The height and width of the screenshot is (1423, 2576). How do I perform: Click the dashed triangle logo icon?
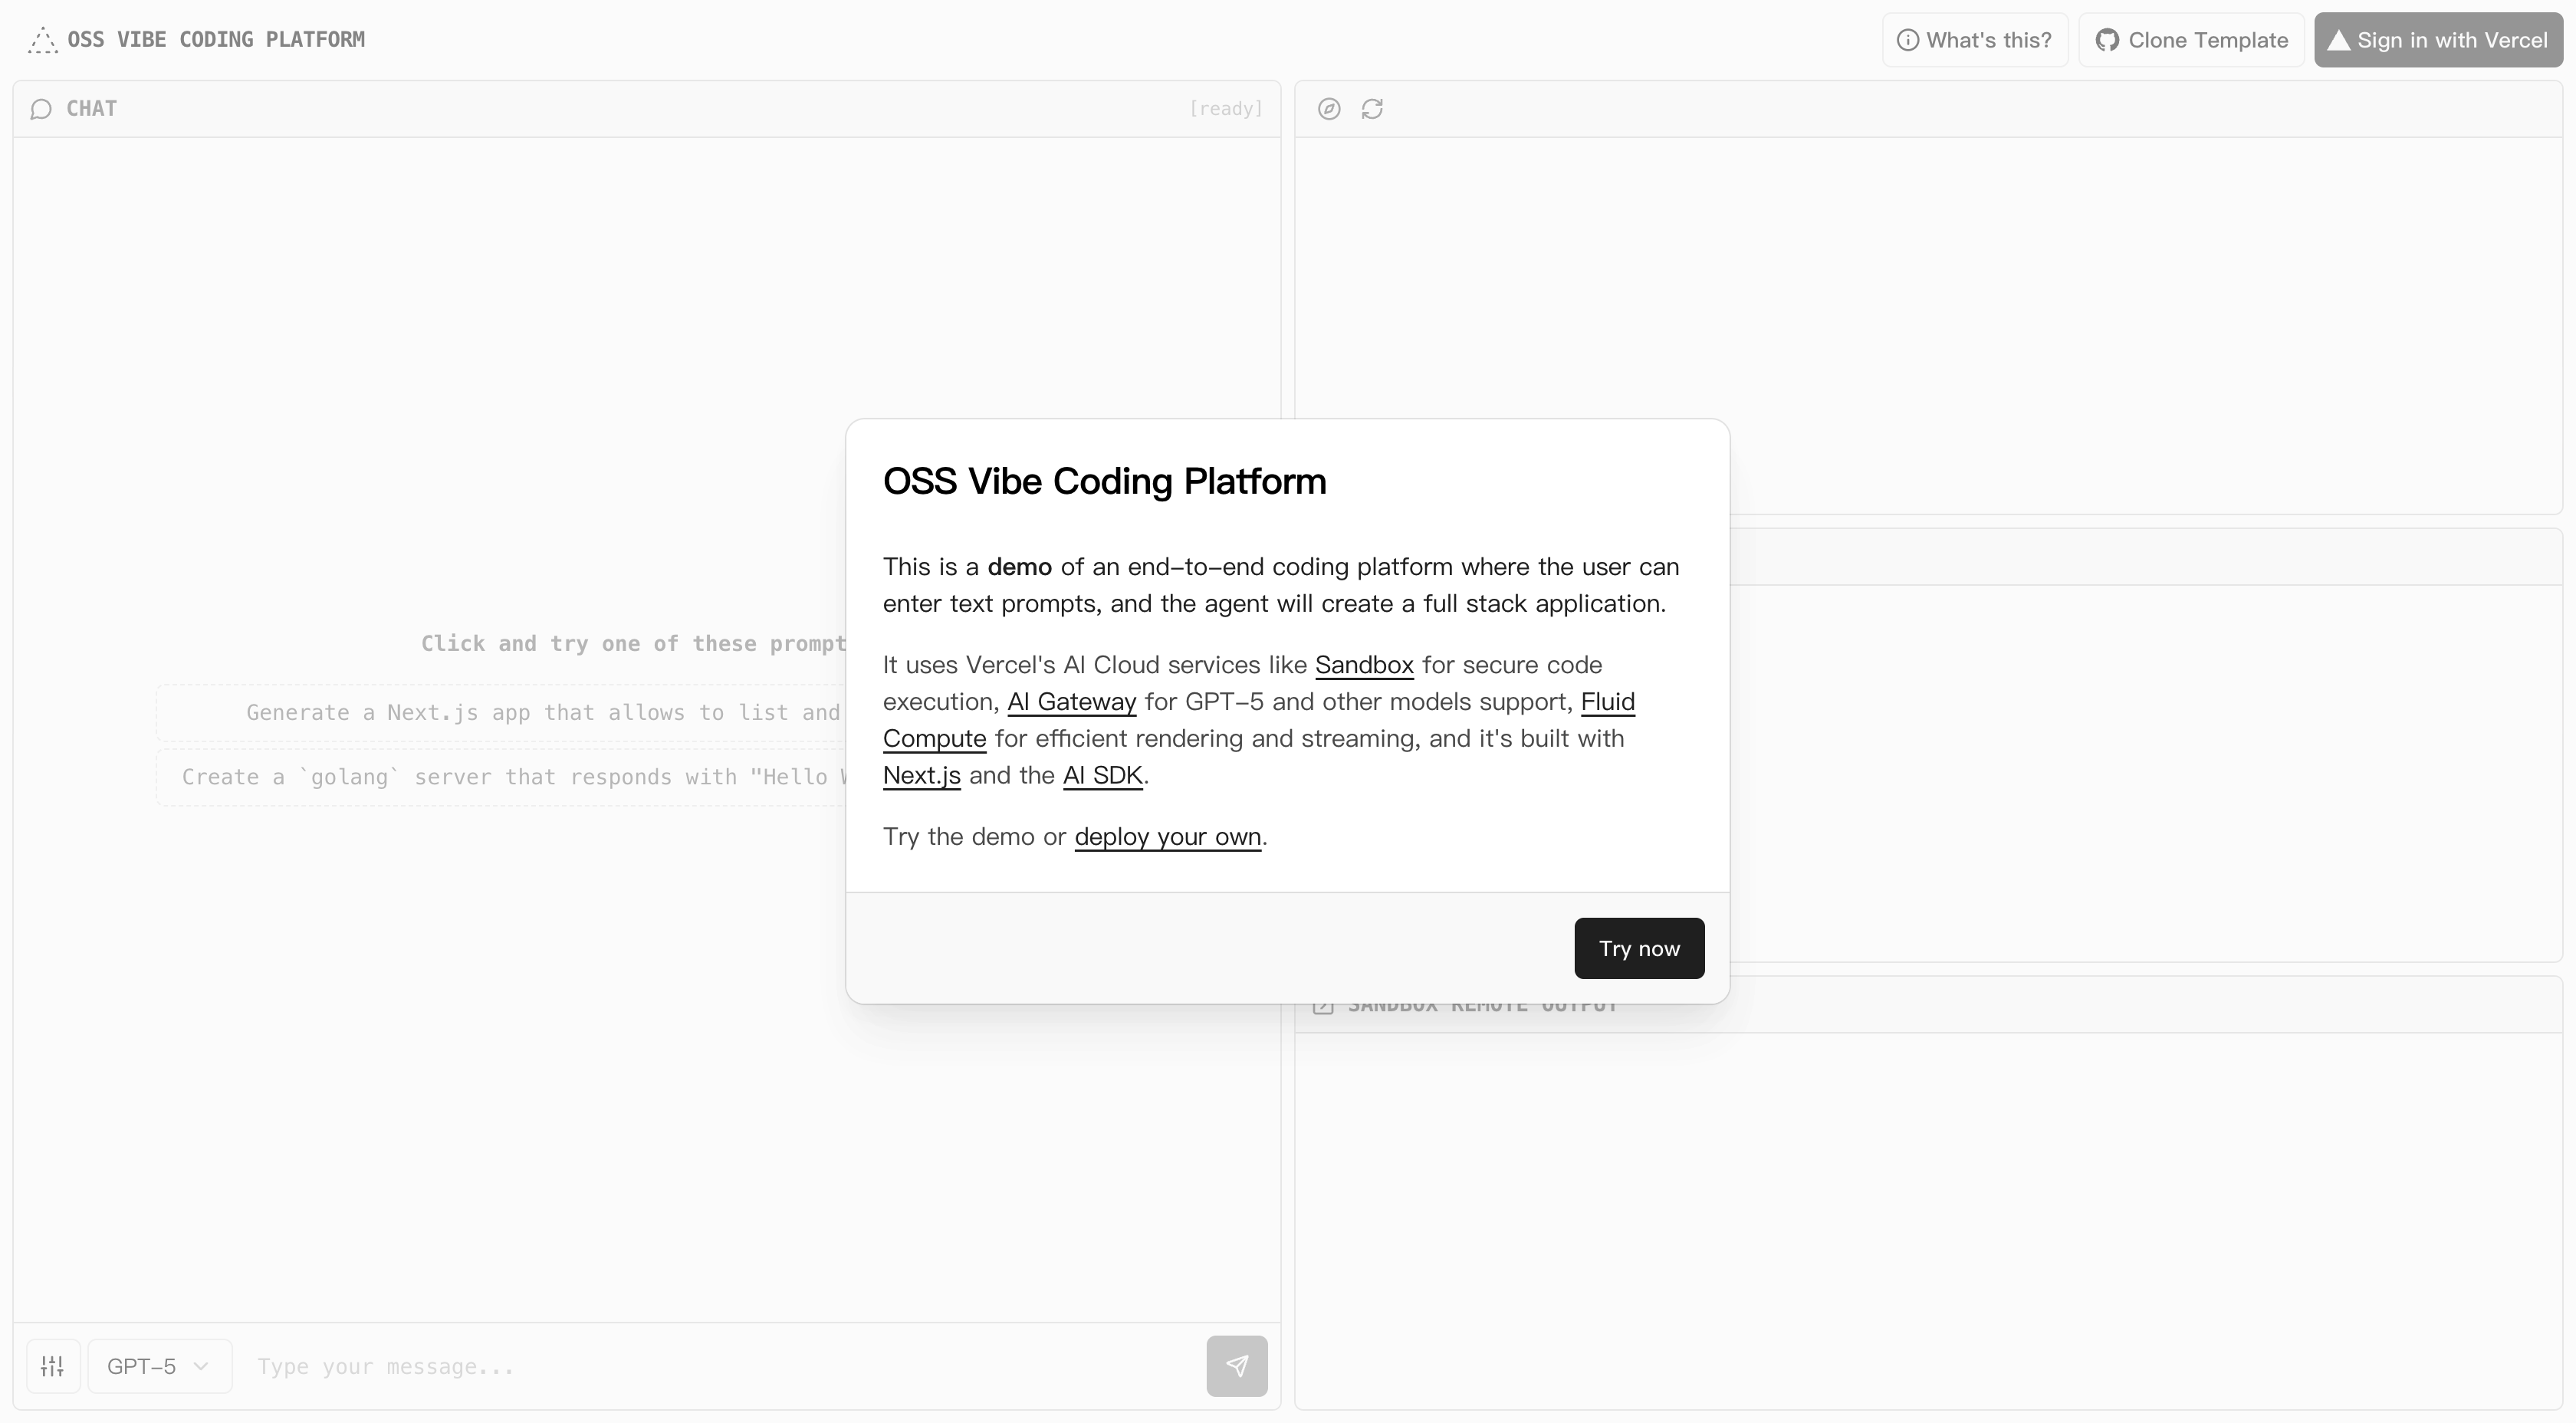tap(42, 40)
